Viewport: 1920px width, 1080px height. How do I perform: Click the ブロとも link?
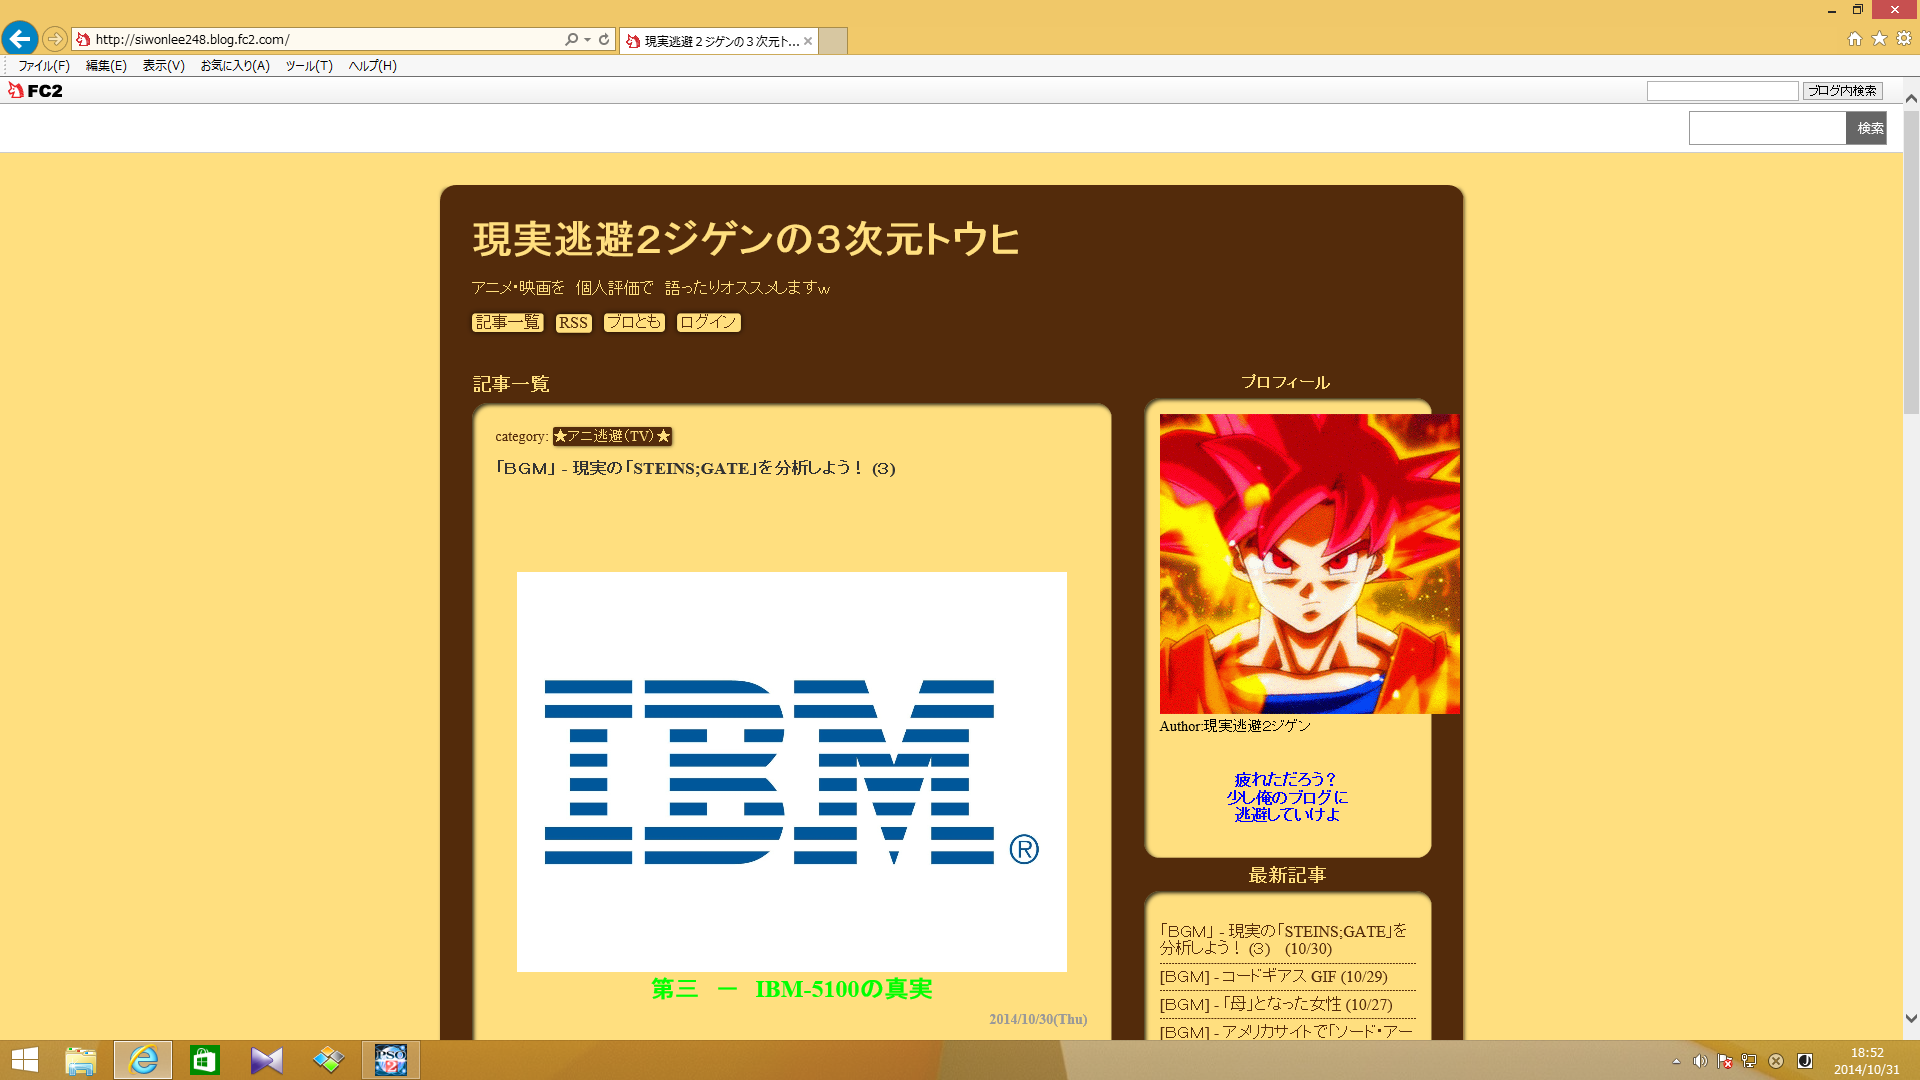point(634,322)
